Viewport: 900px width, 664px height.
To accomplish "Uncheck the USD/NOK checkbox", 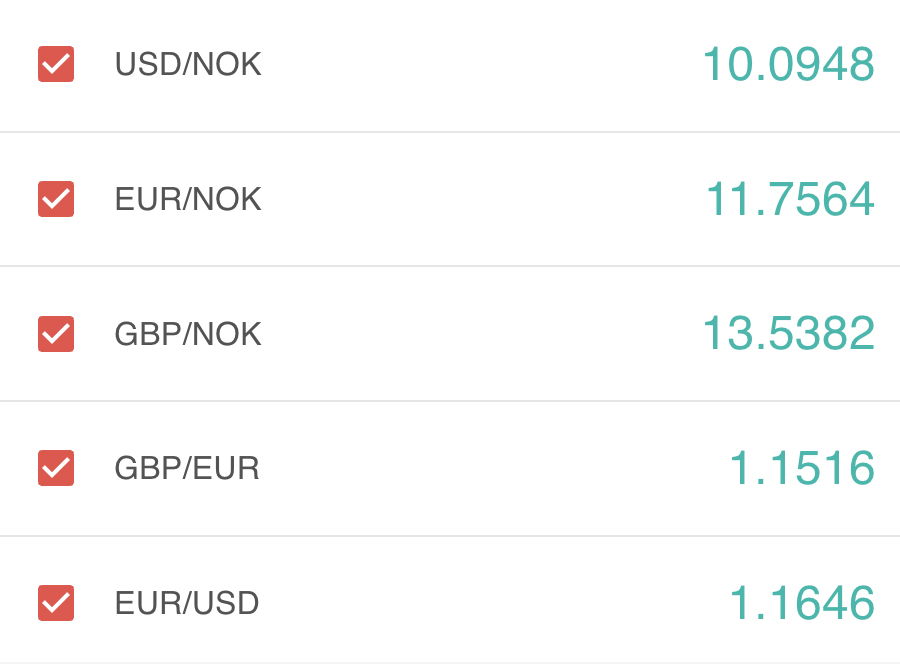I will click(56, 64).
